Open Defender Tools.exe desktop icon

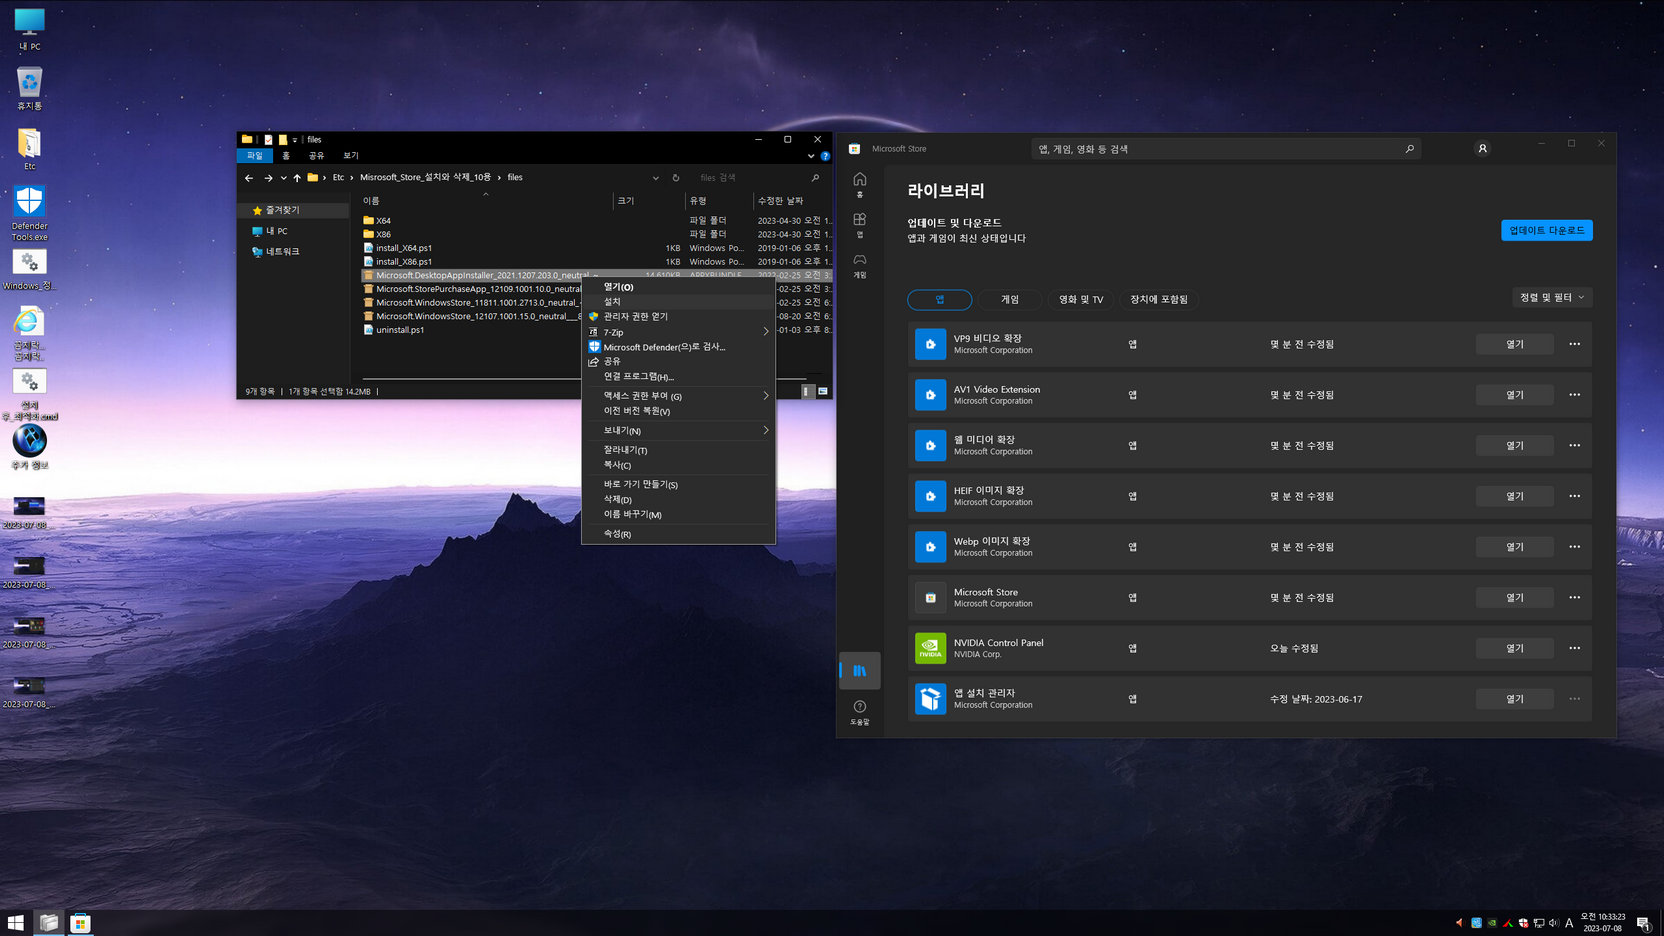pos(29,213)
